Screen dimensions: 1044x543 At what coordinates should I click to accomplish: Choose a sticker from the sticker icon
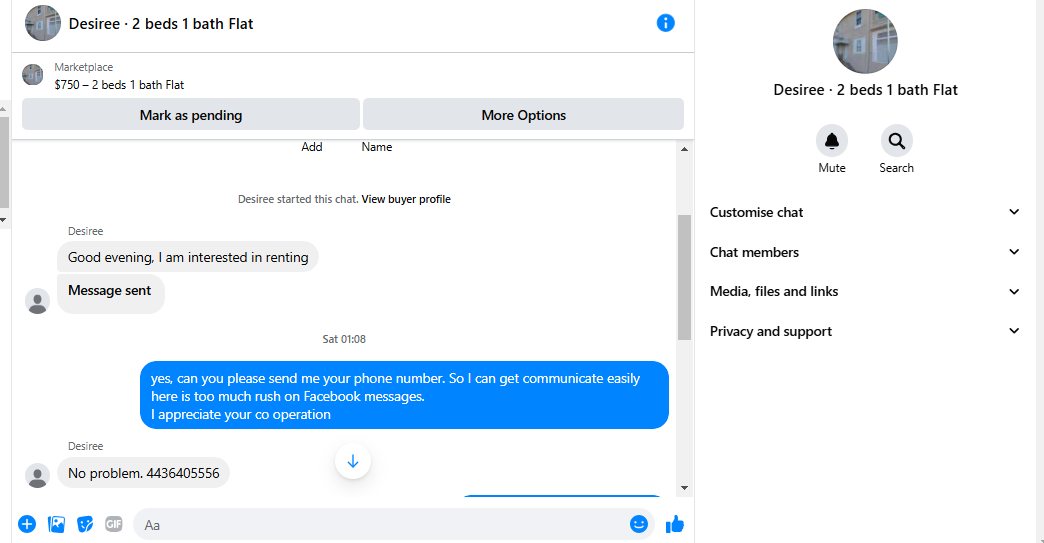tap(85, 524)
